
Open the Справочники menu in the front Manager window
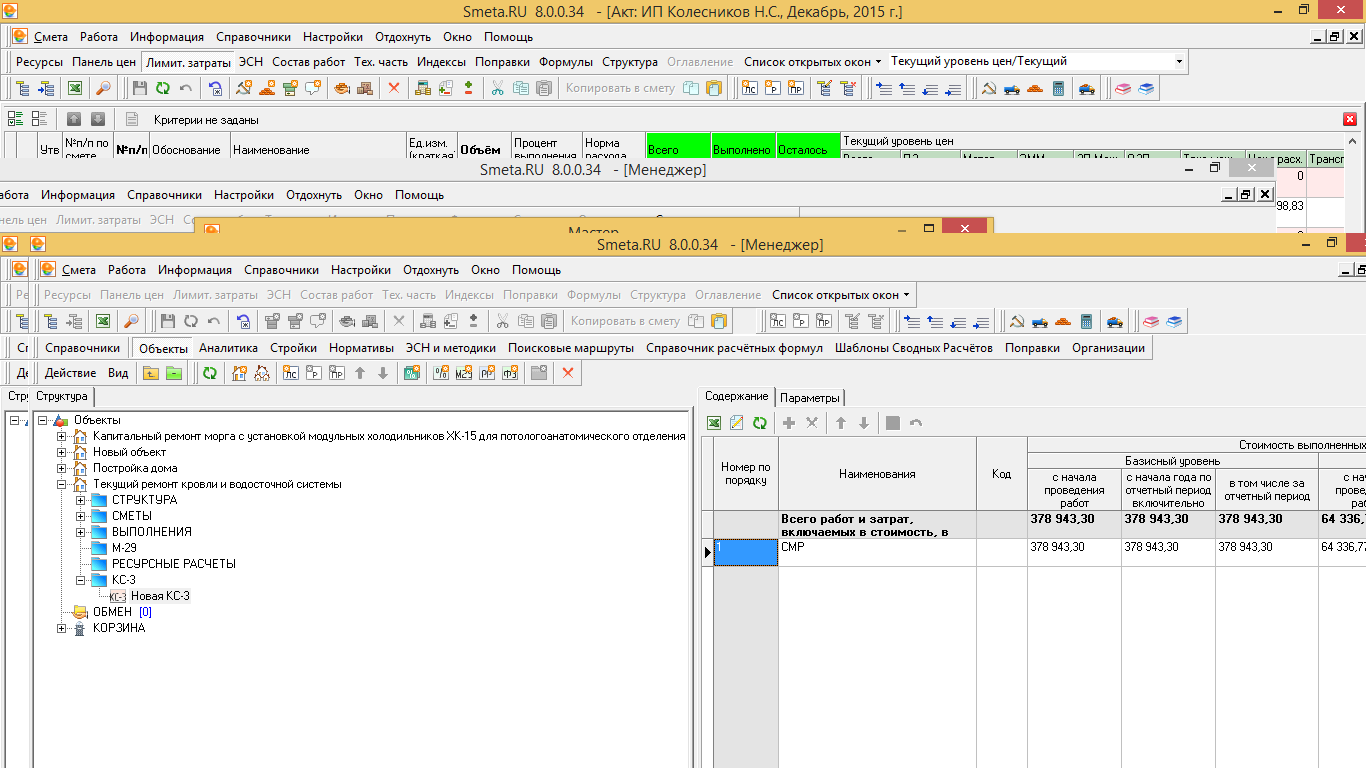(x=281, y=270)
